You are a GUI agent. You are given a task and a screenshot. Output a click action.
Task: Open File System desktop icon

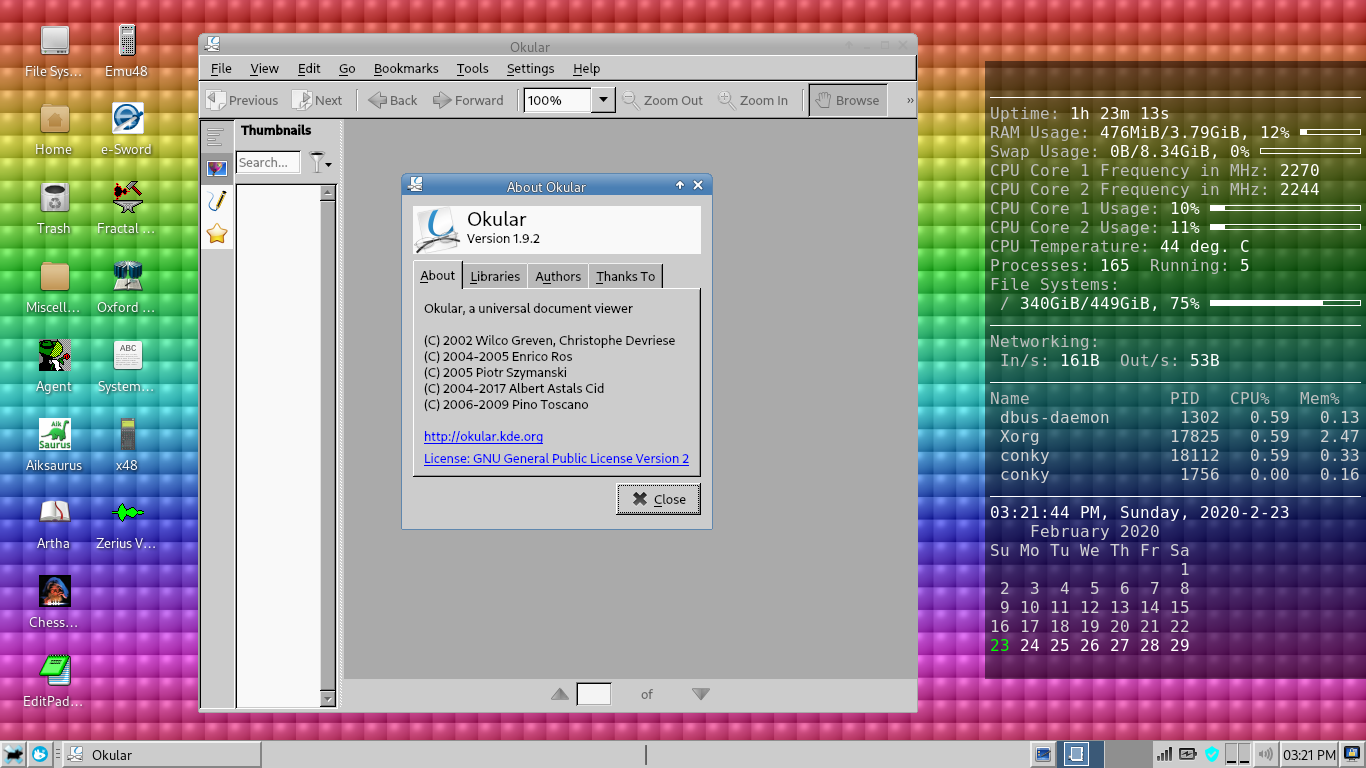click(x=54, y=51)
